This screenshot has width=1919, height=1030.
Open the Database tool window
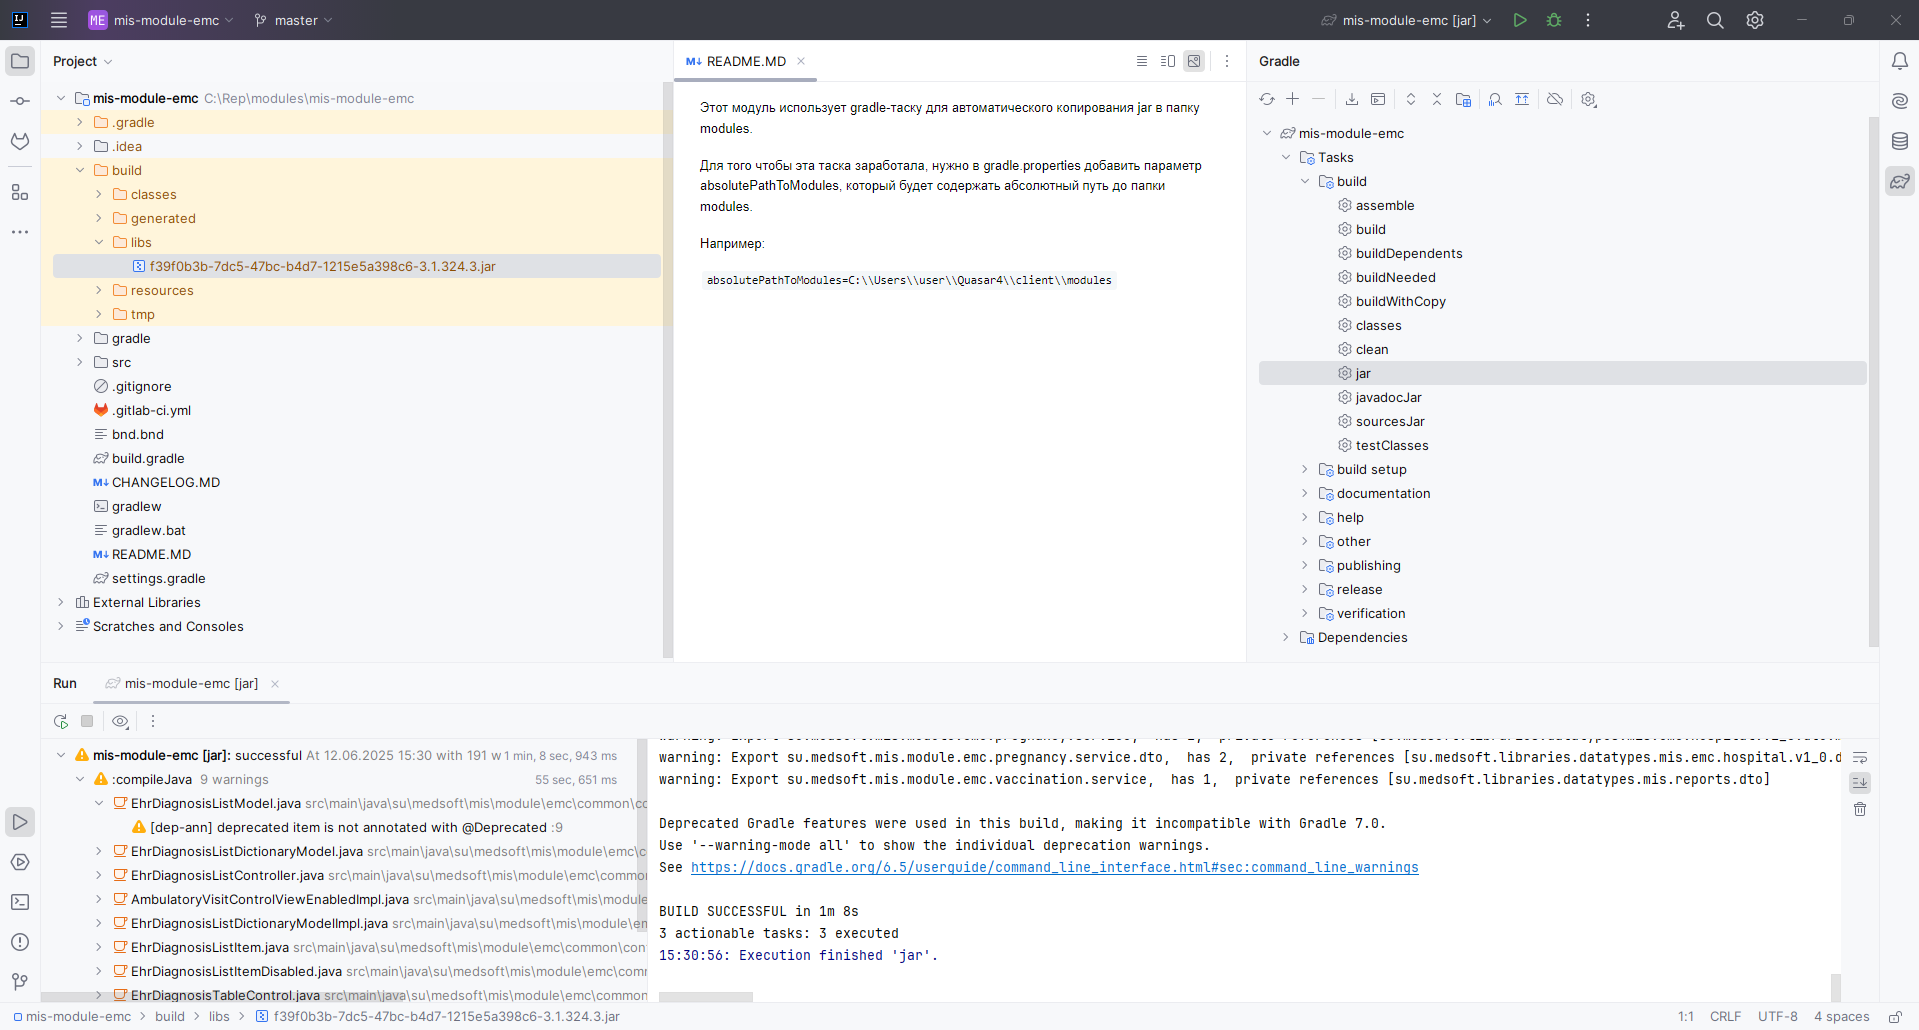pyautogui.click(x=1900, y=141)
